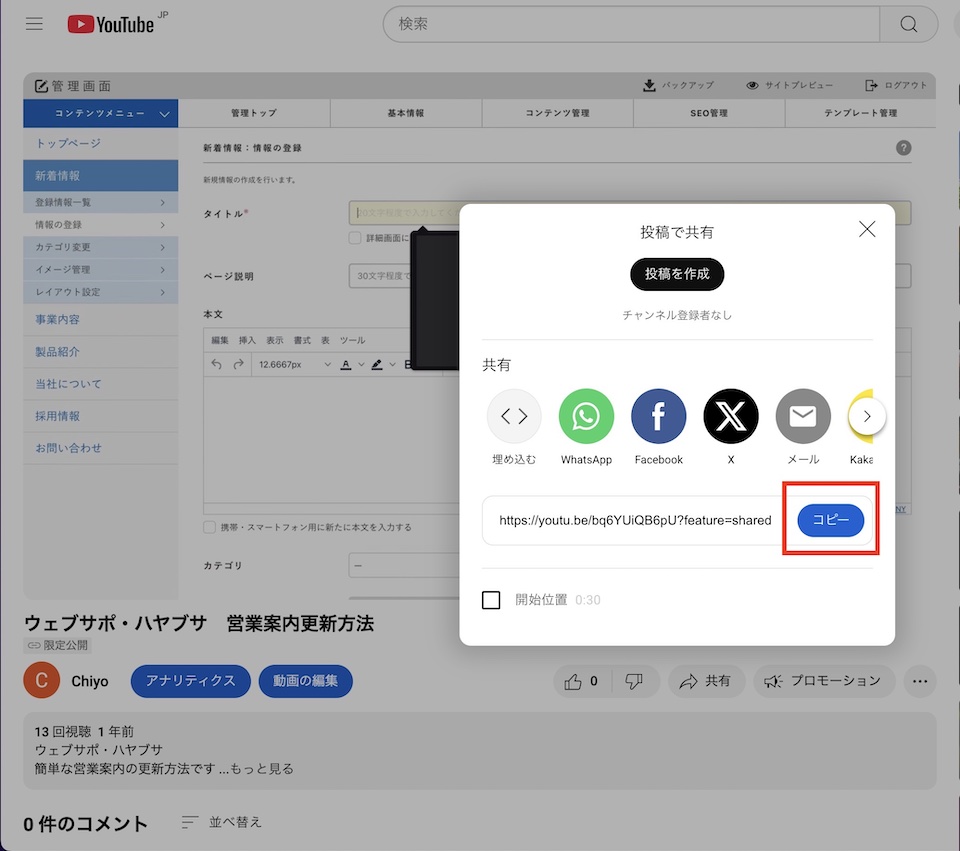The height and width of the screenshot is (851, 960).
Task: Click the 投稿を作成 create post button
Action: (x=677, y=274)
